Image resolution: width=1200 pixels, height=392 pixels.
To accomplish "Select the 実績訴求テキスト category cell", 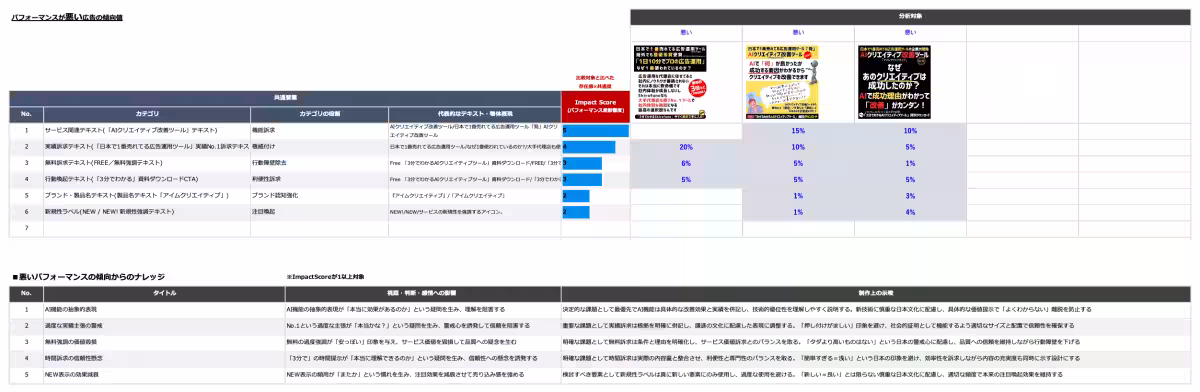I will pos(146,147).
